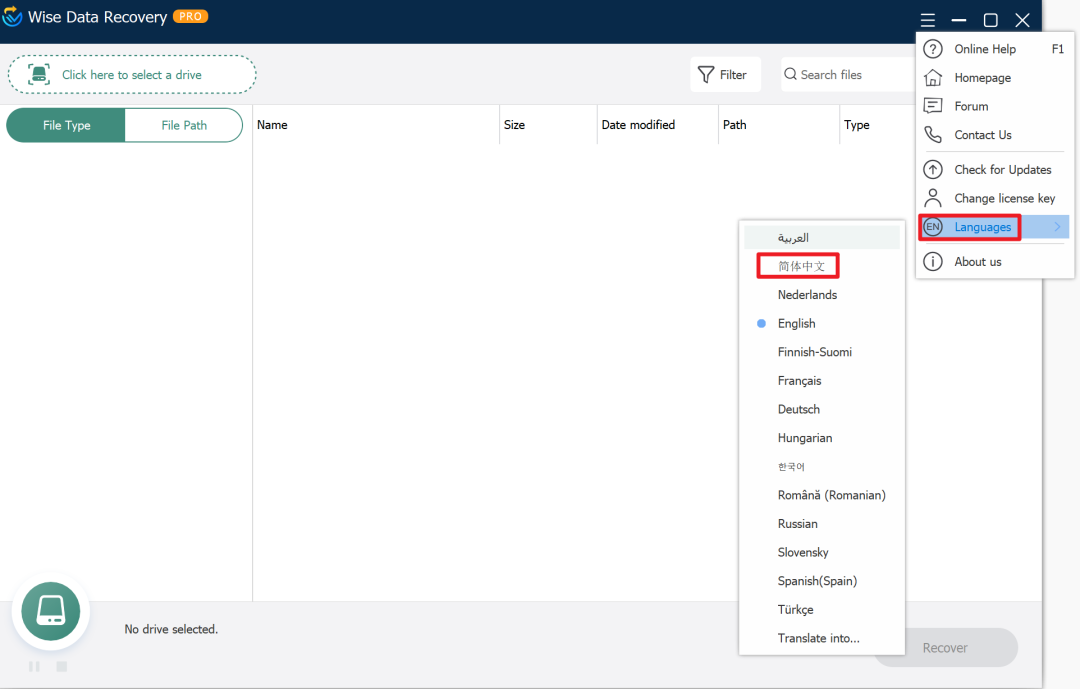Click the About us info icon
Viewport: 1080px width, 689px height.
(933, 262)
